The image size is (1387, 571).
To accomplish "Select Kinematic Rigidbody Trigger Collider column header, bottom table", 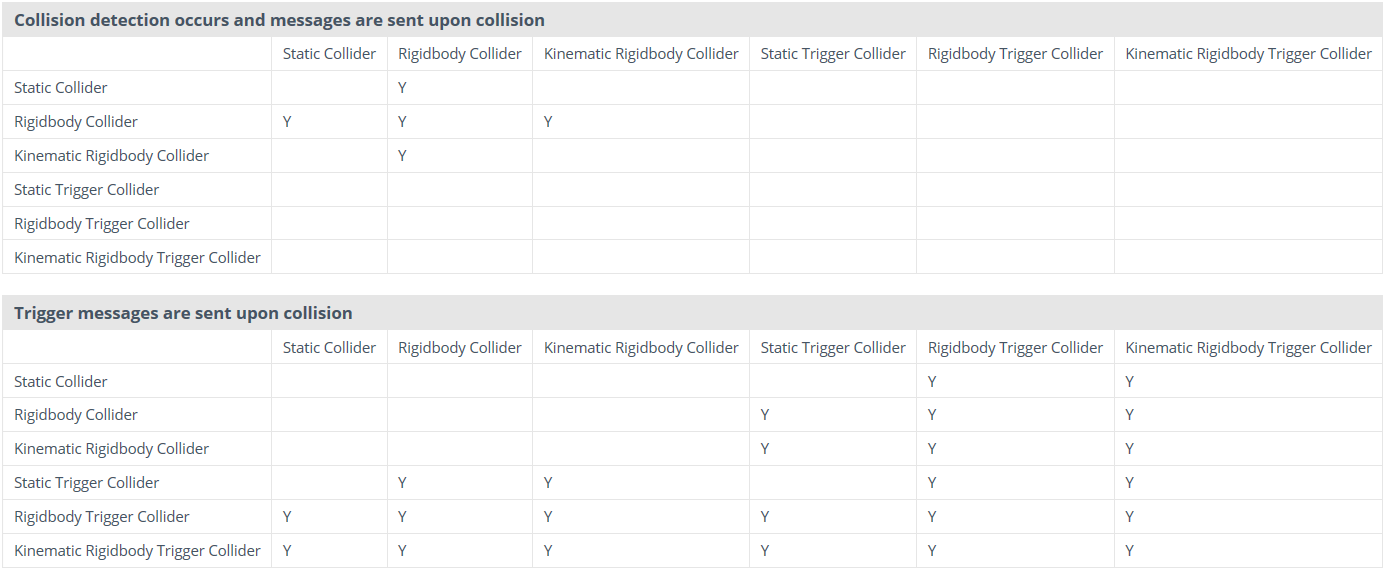I will pos(1248,348).
